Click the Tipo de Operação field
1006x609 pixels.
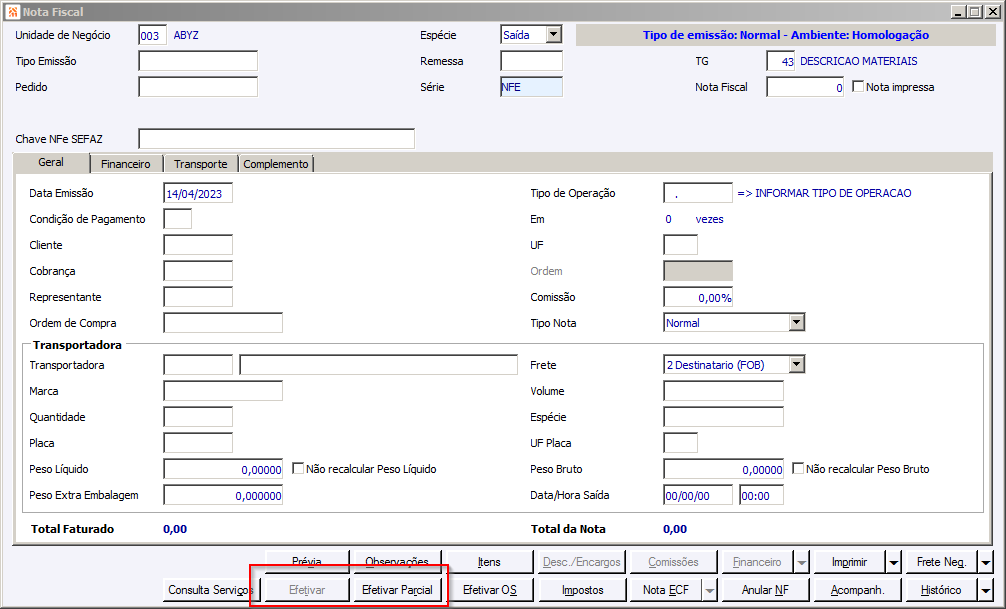(x=698, y=193)
